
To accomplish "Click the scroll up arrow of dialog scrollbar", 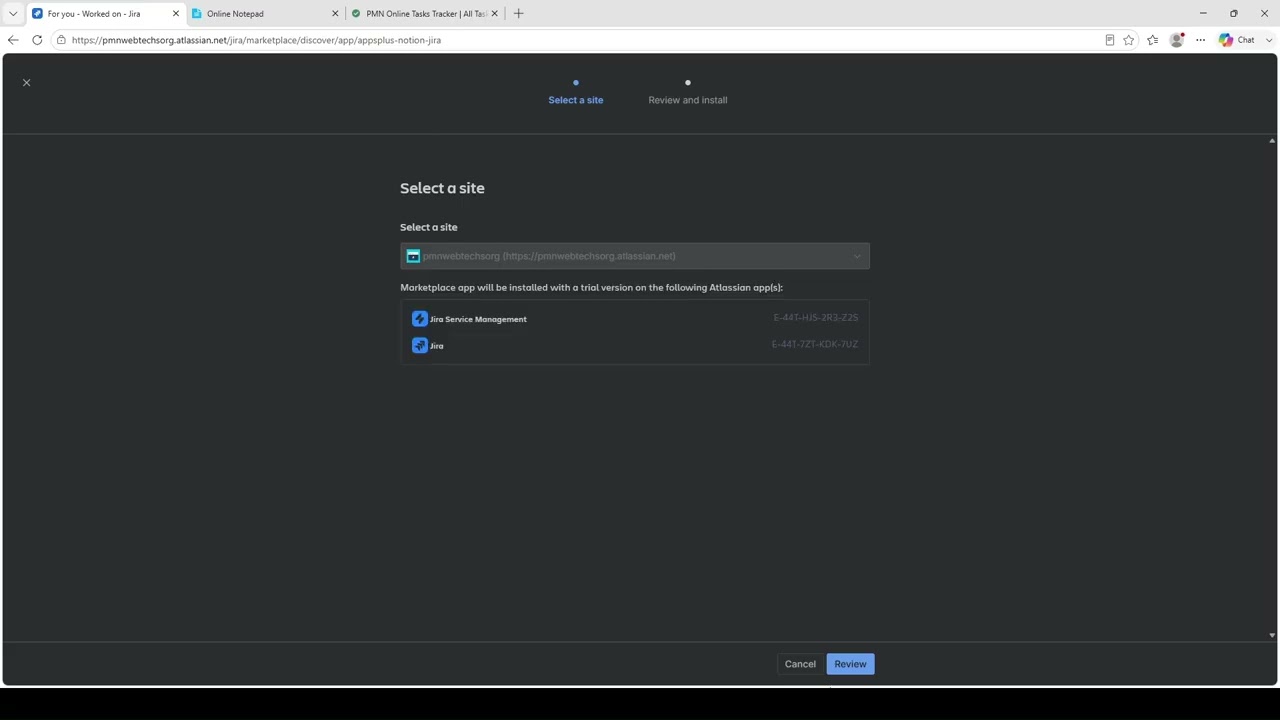I will (x=1272, y=141).
